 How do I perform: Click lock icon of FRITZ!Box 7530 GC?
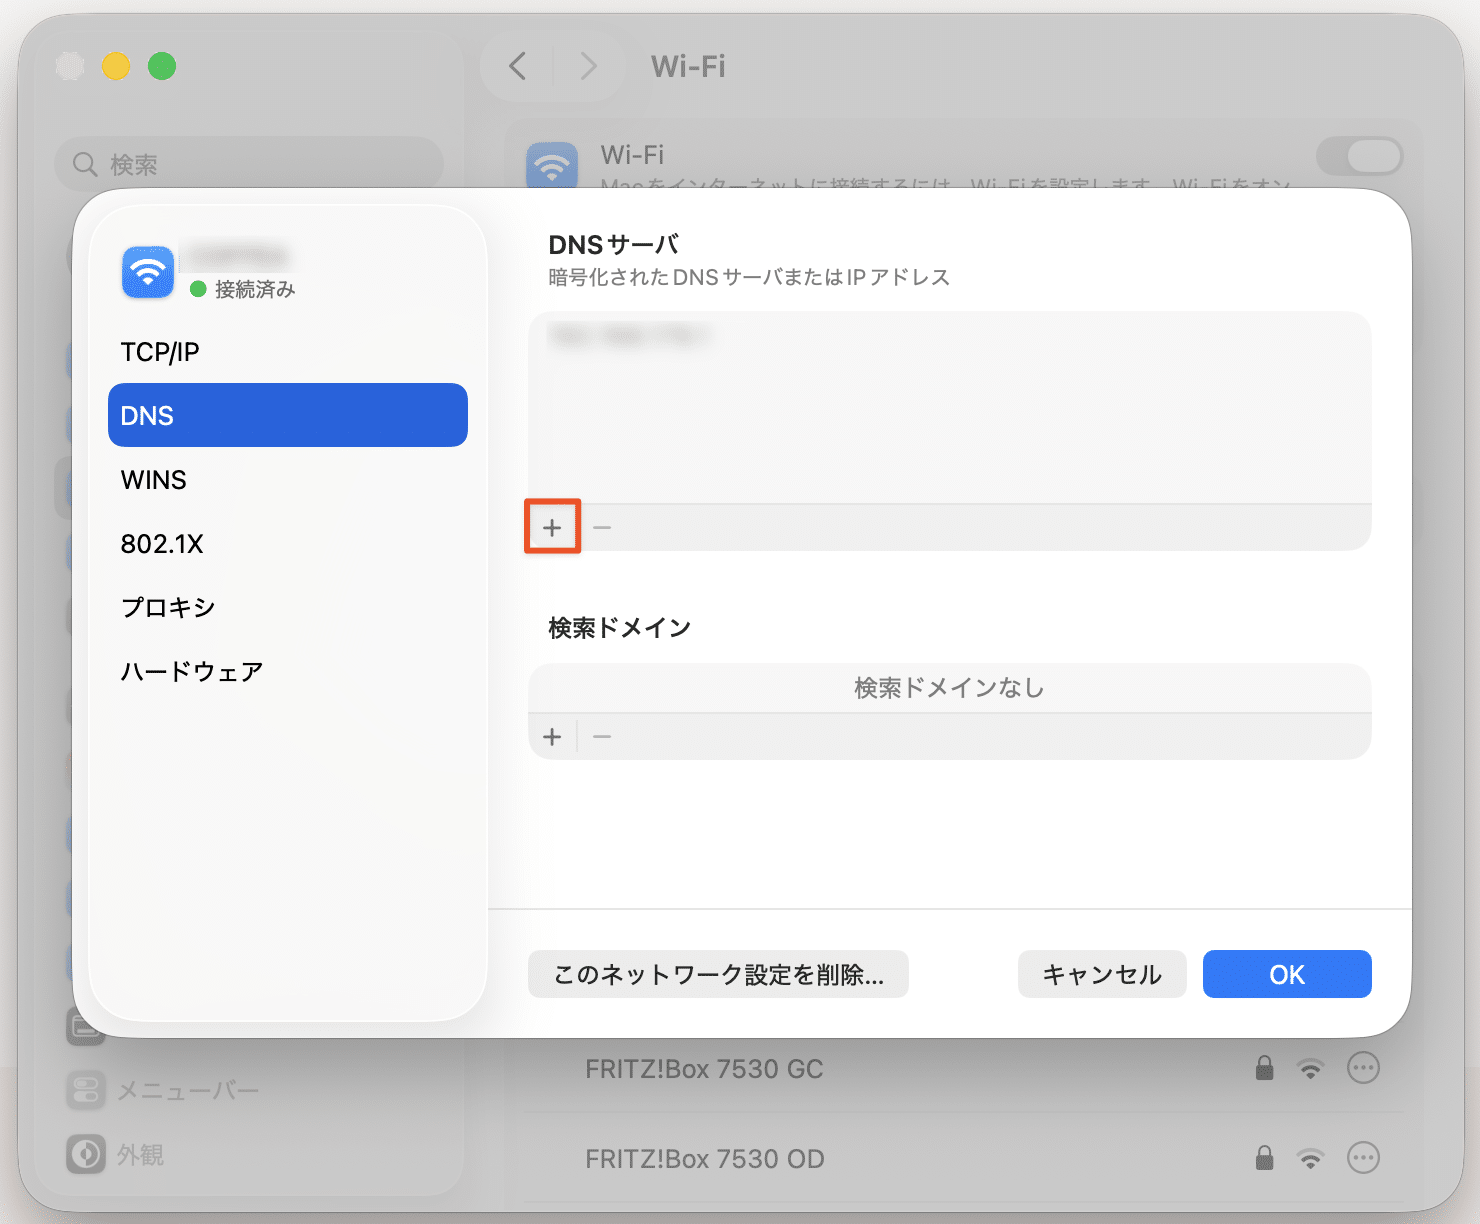point(1265,1068)
